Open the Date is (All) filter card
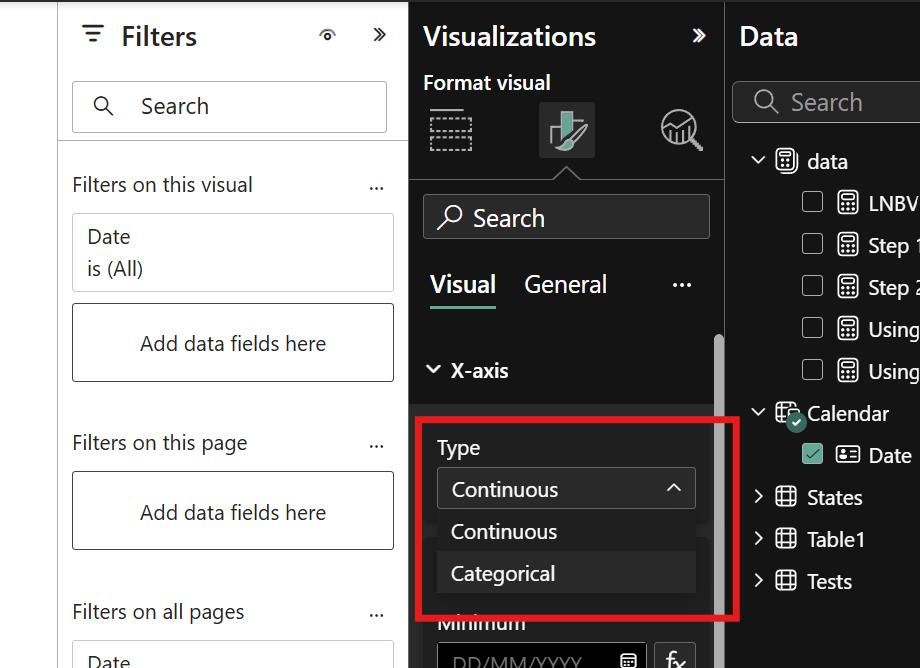The width and height of the screenshot is (920, 668). tap(233, 253)
